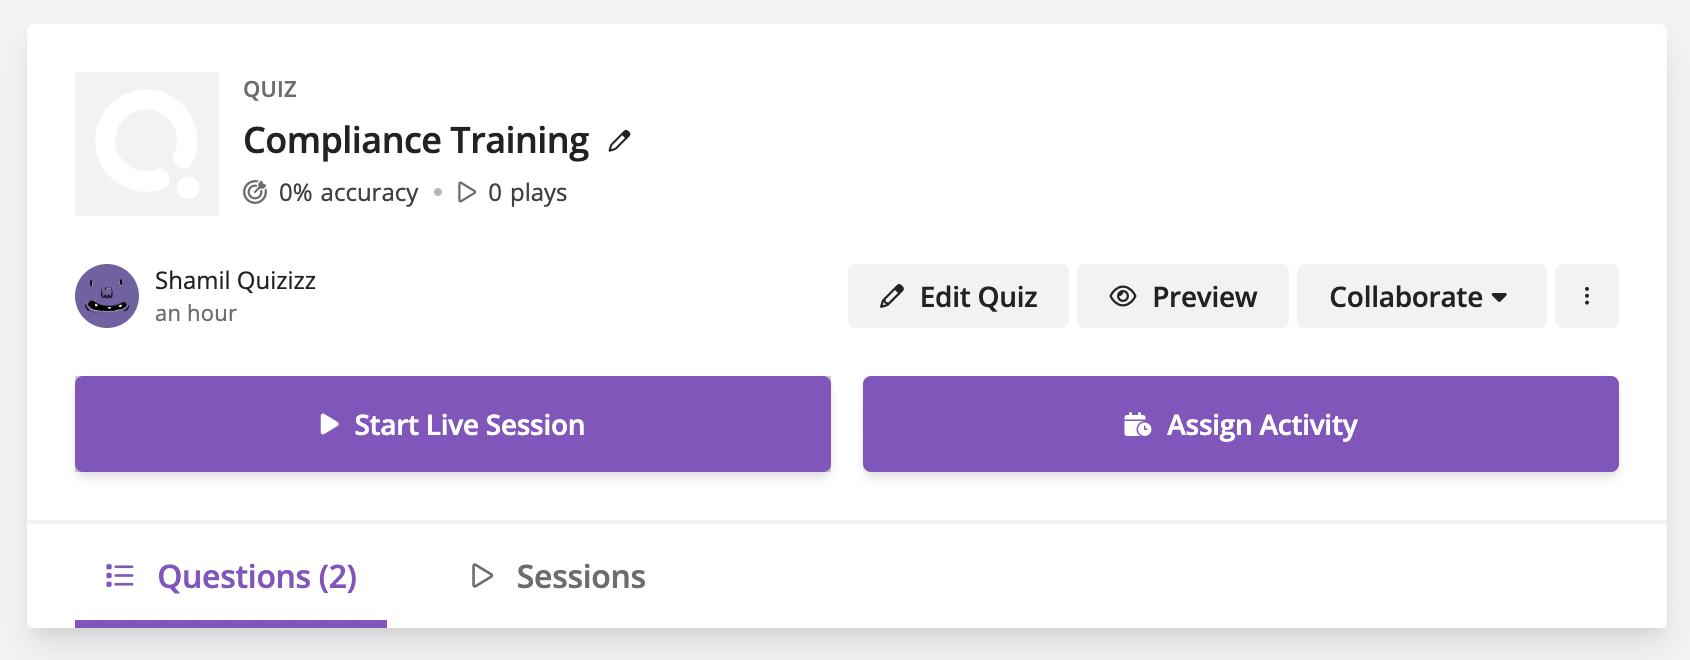Screen dimensions: 1690x660
Task: Click the Edit Quiz button
Action: 958,296
